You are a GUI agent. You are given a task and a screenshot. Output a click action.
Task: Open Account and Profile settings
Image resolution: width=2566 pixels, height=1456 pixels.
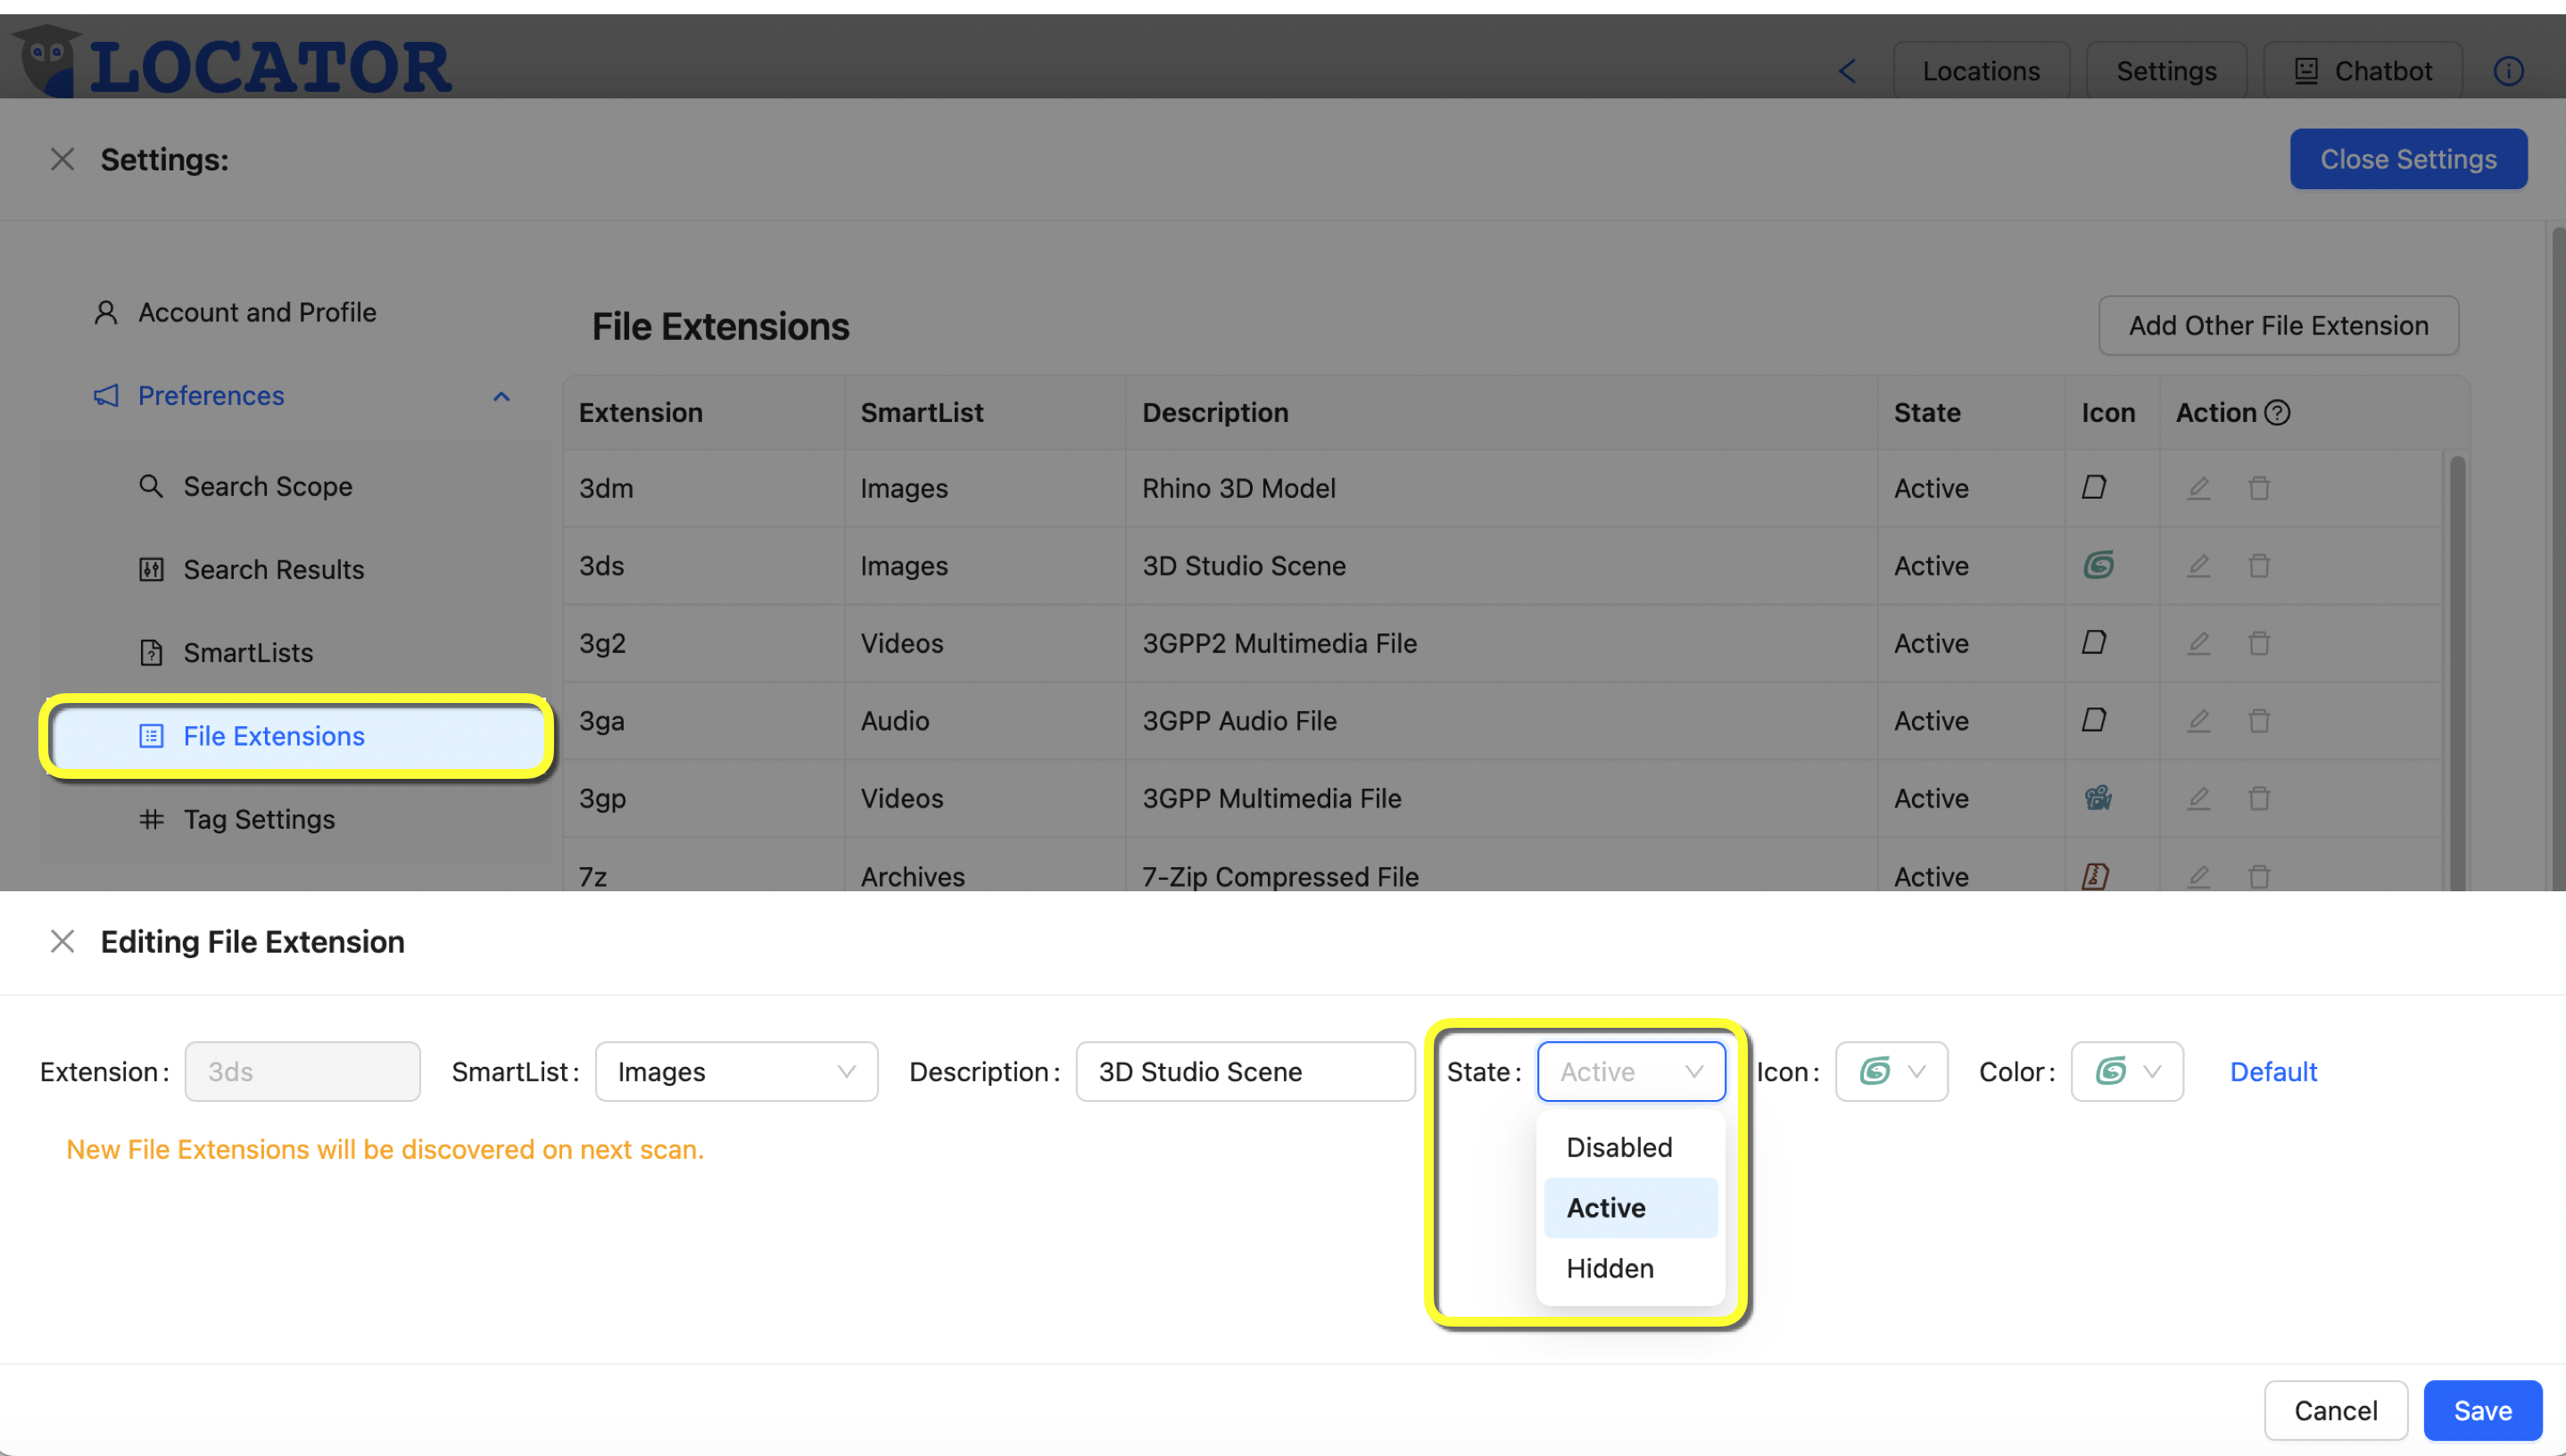(295, 312)
